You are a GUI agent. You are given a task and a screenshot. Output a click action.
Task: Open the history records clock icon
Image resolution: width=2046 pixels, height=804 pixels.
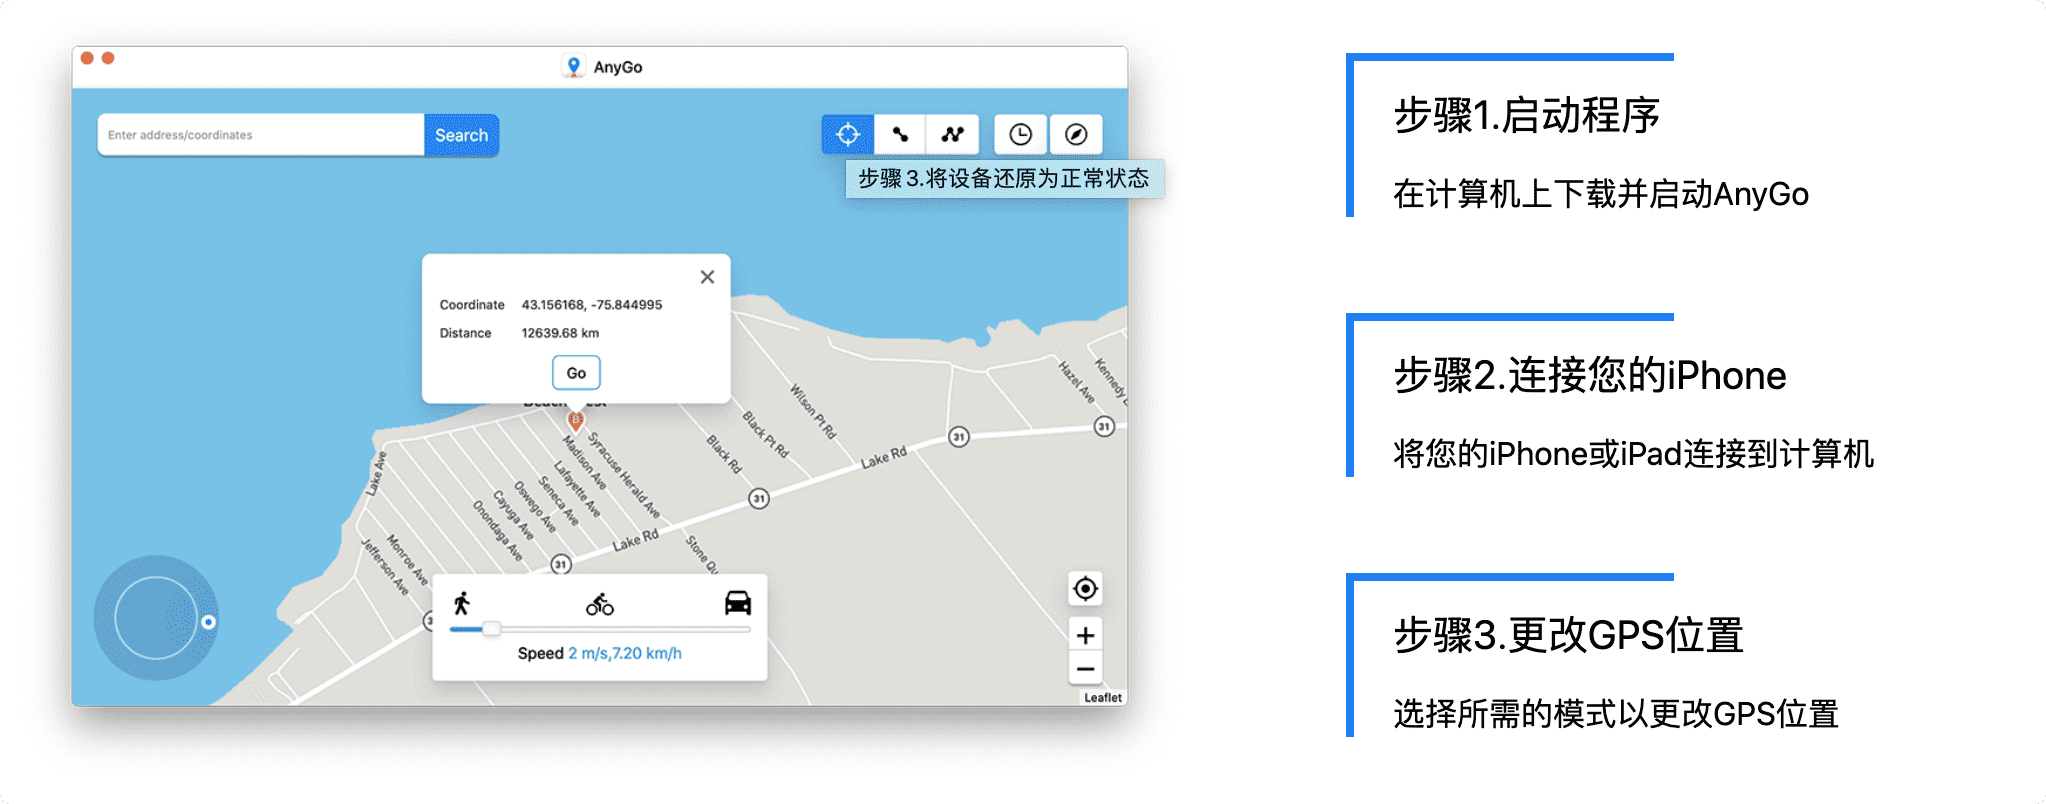1020,135
